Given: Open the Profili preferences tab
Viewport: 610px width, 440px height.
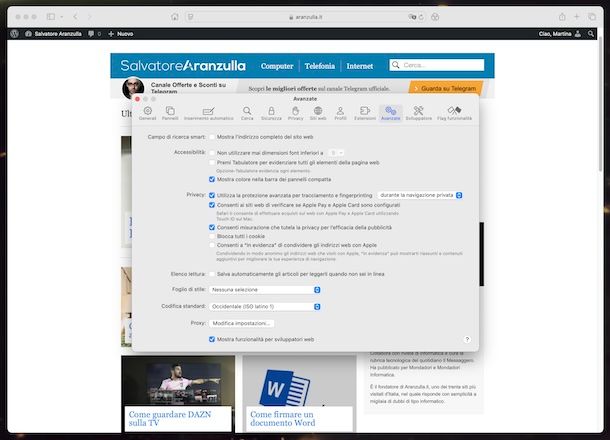Looking at the screenshot, I should coord(340,113).
